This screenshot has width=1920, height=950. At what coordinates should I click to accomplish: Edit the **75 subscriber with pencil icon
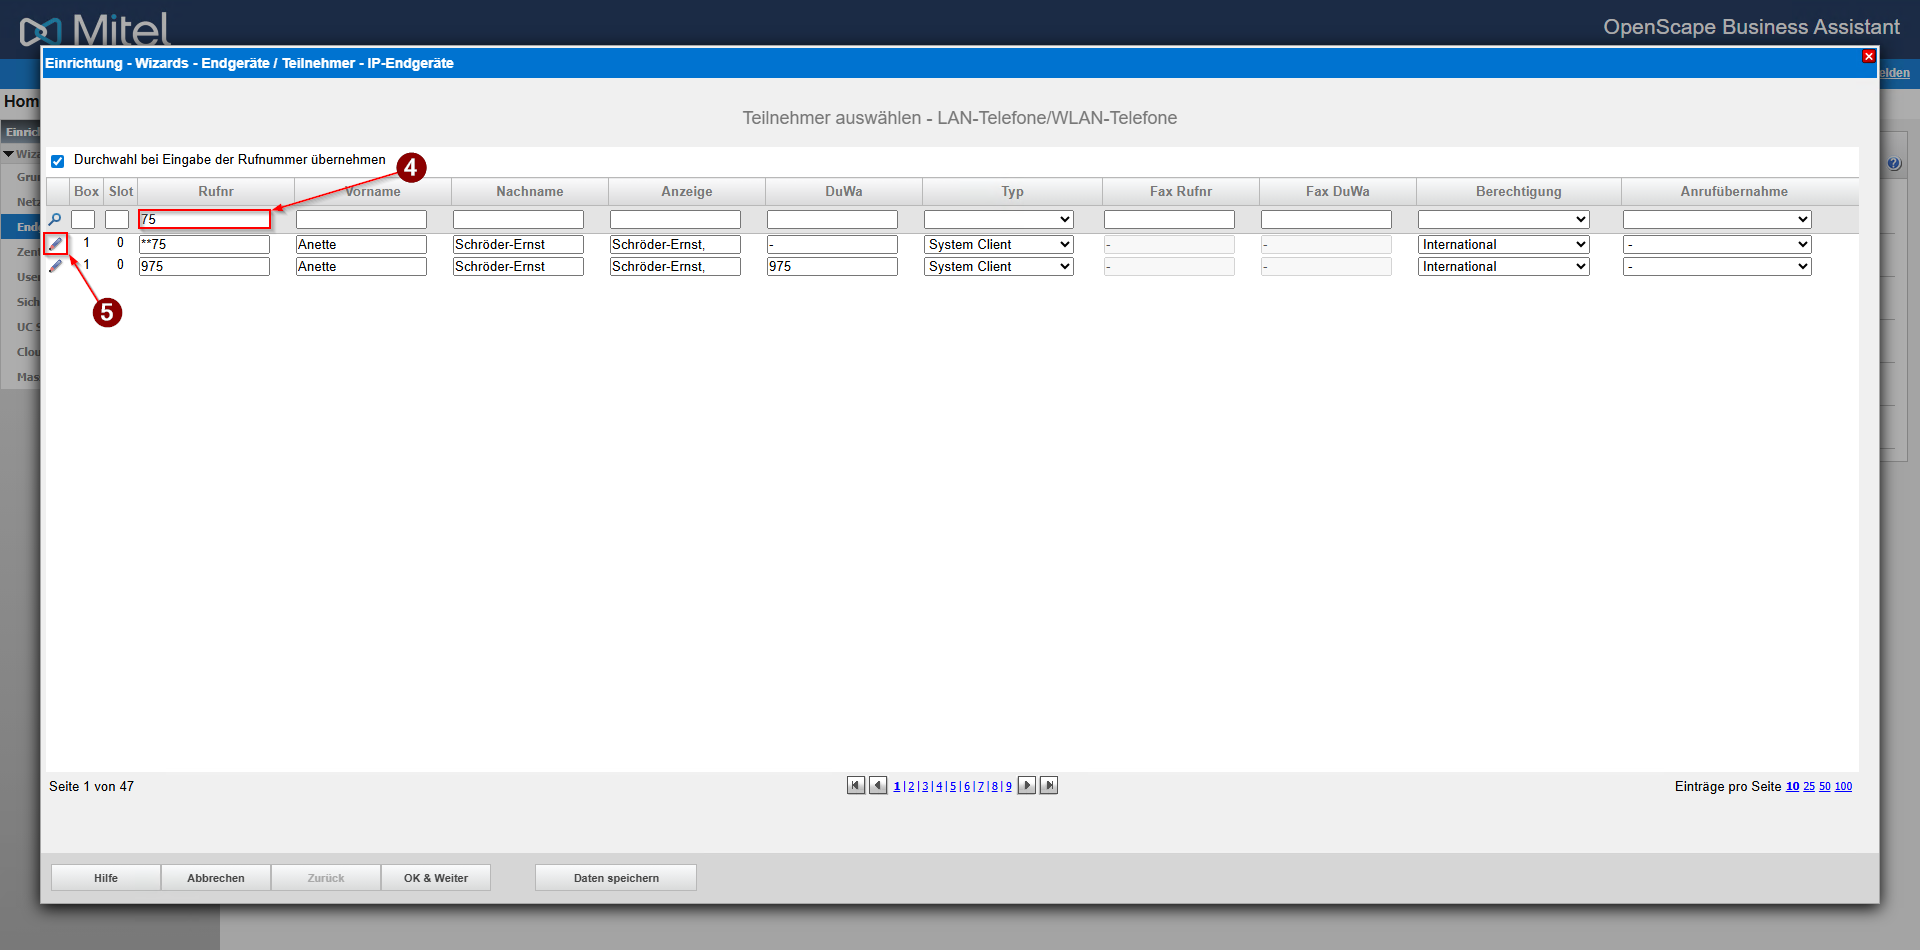coord(56,243)
